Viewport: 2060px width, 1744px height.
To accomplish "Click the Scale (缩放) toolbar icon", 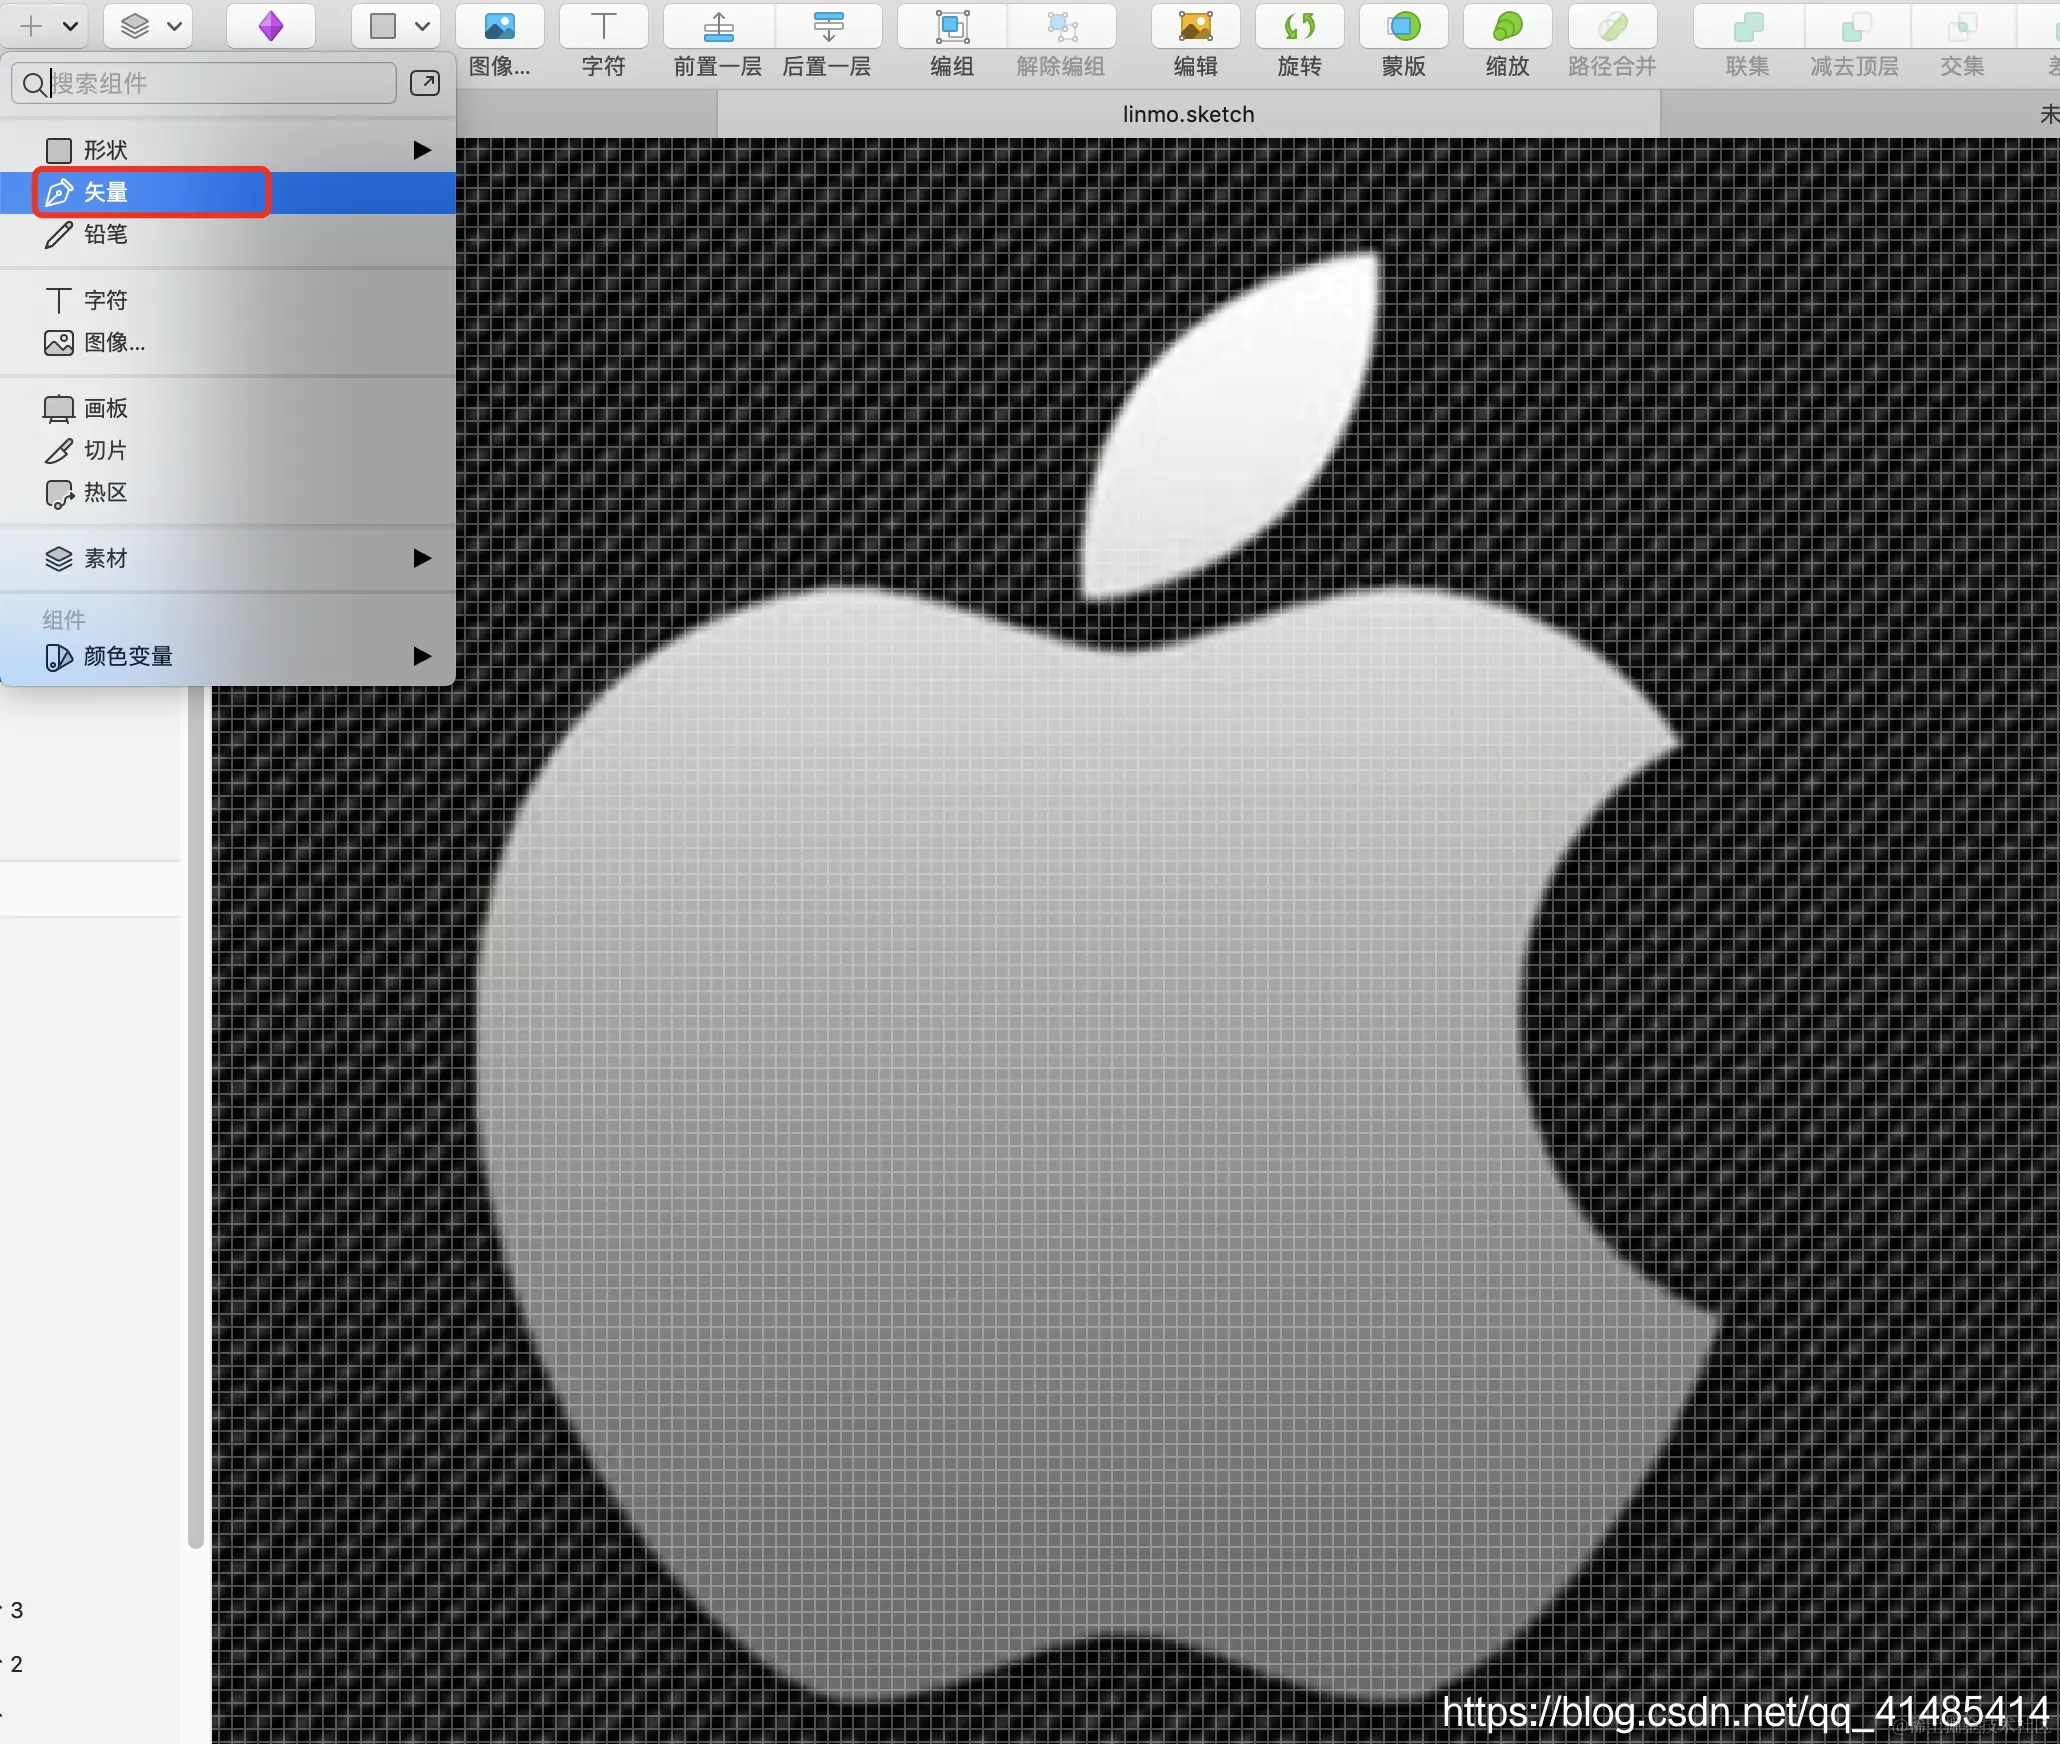I will tap(1507, 27).
